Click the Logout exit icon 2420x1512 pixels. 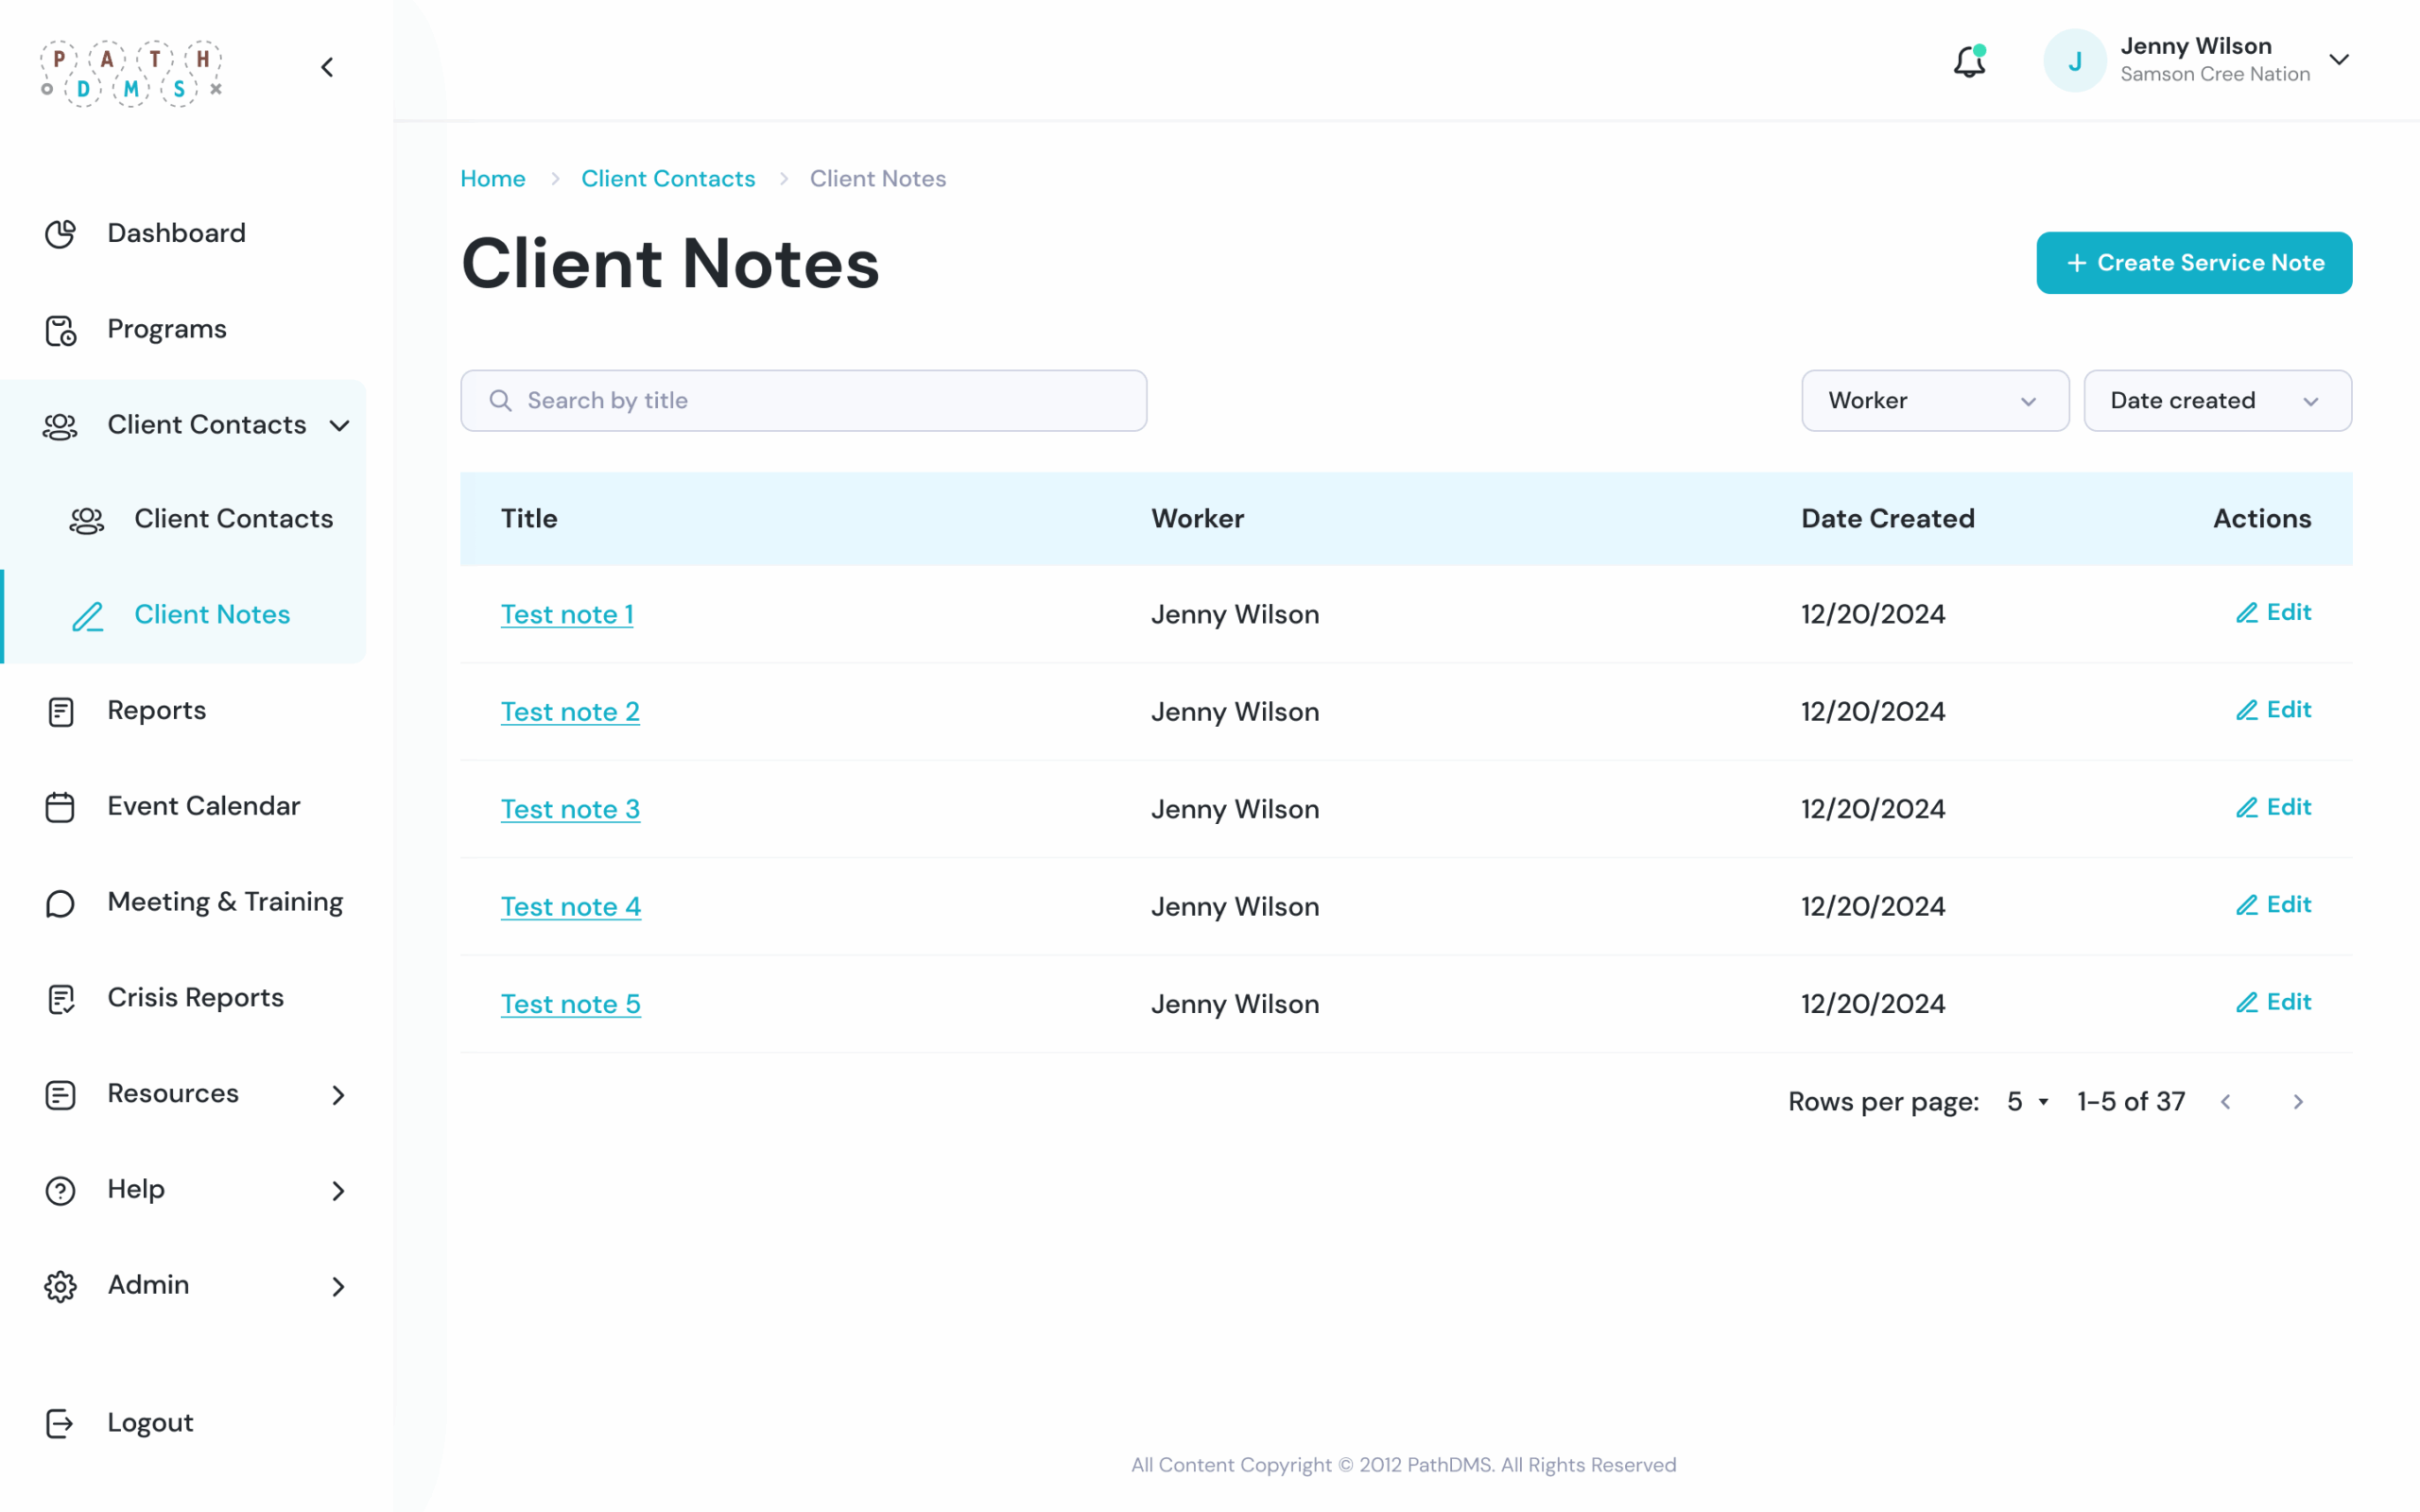[60, 1422]
